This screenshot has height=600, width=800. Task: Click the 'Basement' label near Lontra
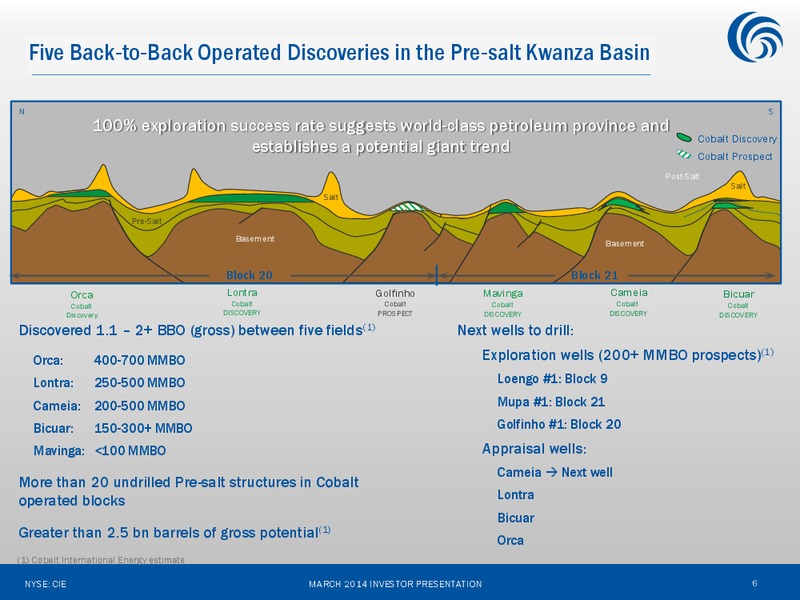tap(255, 238)
